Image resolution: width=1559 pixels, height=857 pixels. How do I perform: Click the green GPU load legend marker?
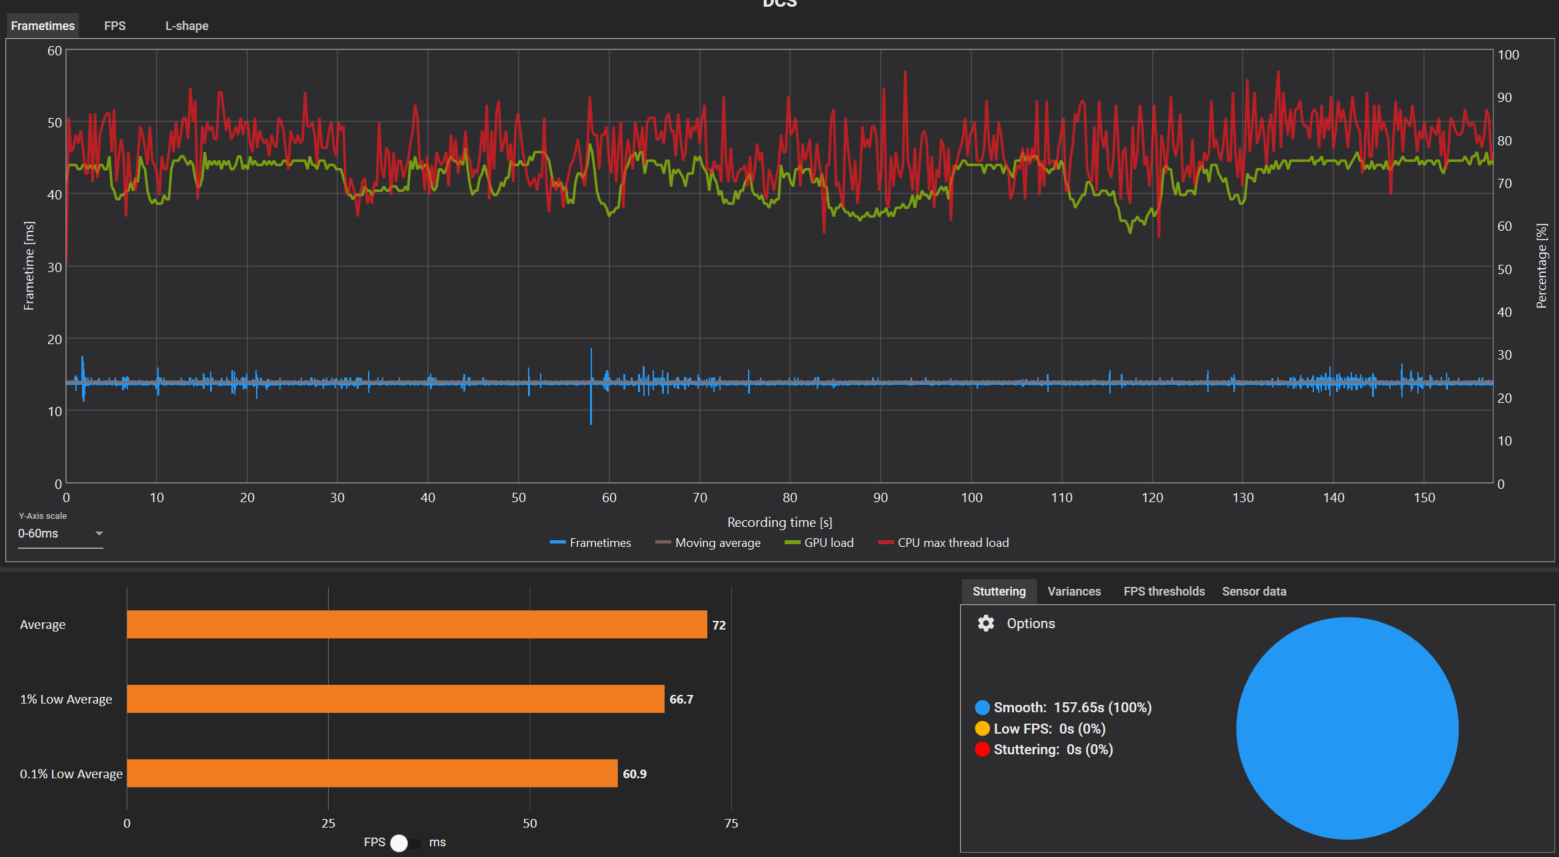[793, 543]
